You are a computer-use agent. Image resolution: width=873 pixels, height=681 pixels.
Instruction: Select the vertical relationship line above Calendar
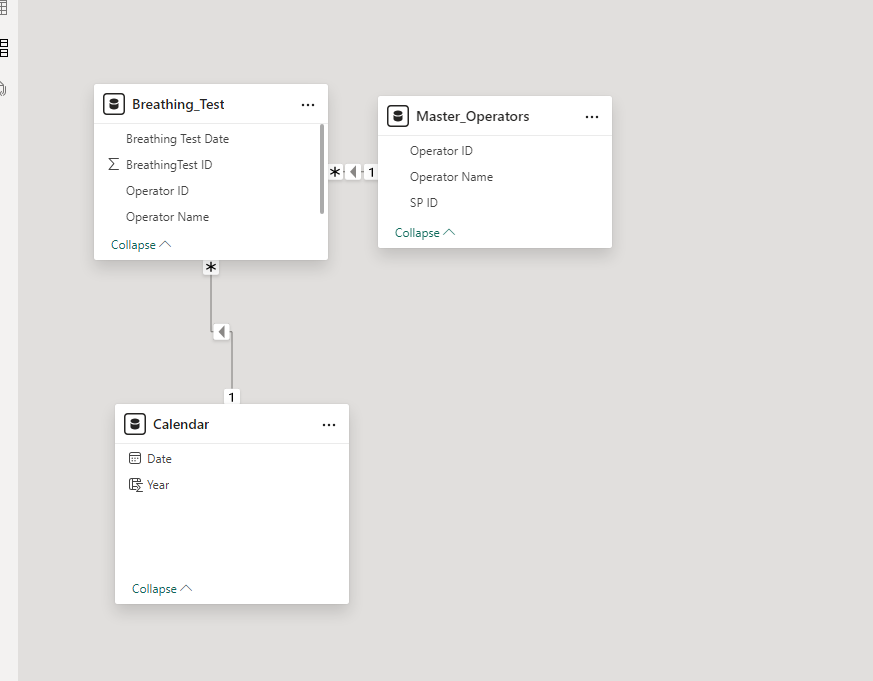point(232,362)
